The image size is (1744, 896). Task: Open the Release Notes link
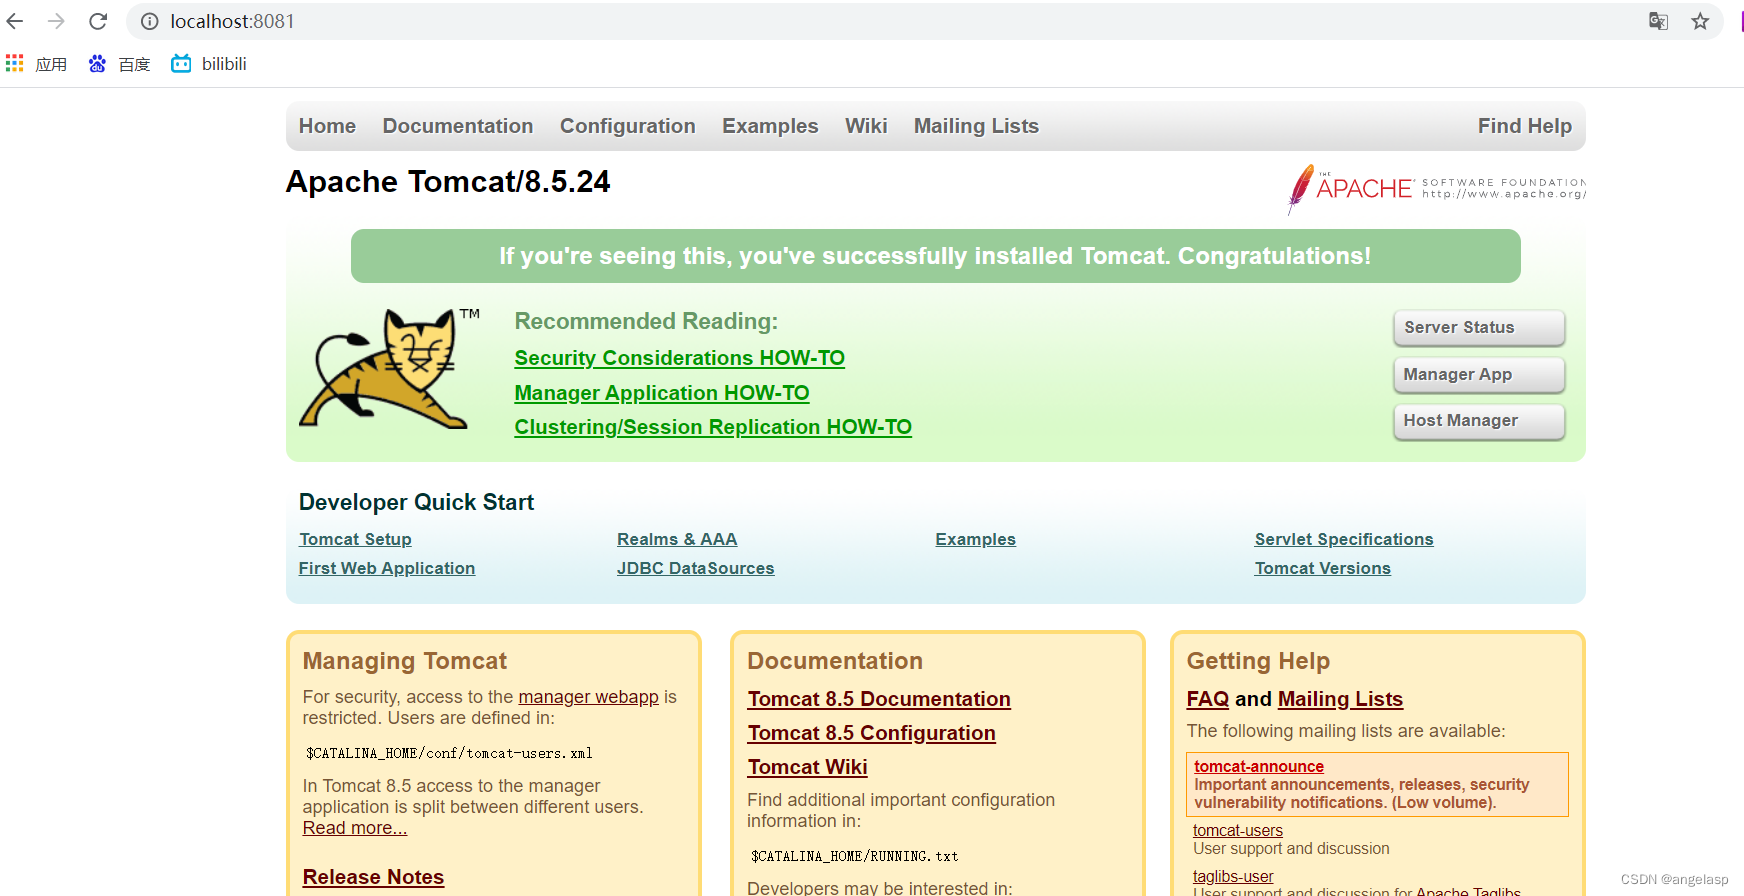coord(373,877)
